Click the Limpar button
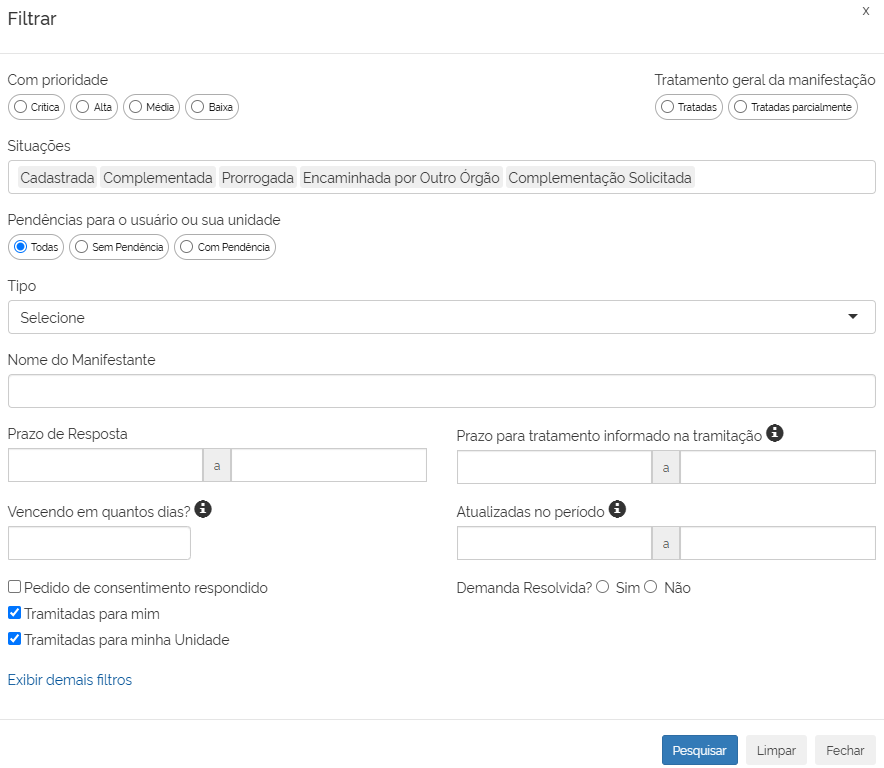 (x=776, y=750)
